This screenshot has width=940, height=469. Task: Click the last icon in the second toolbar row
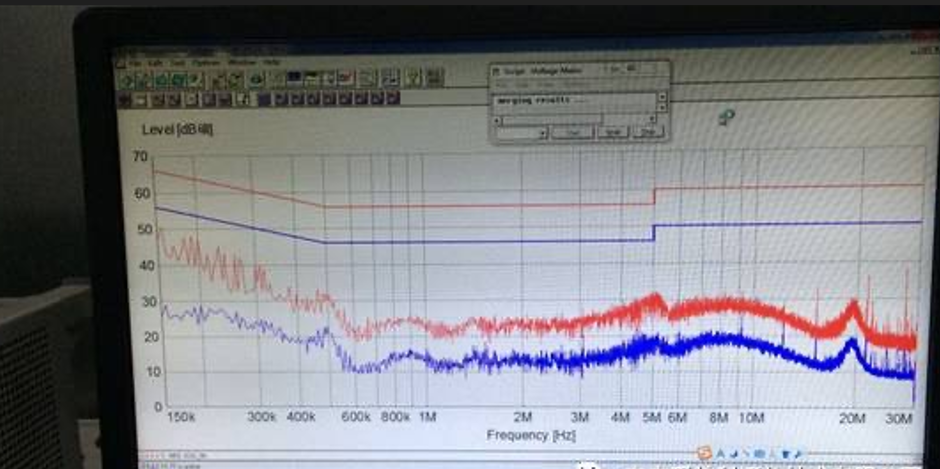[393, 98]
